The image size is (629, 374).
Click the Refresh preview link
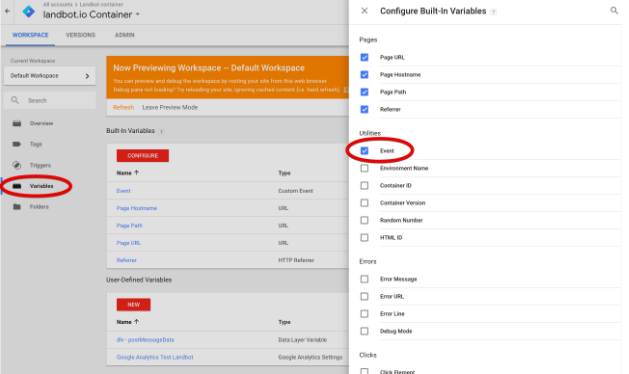pyautogui.click(x=124, y=107)
